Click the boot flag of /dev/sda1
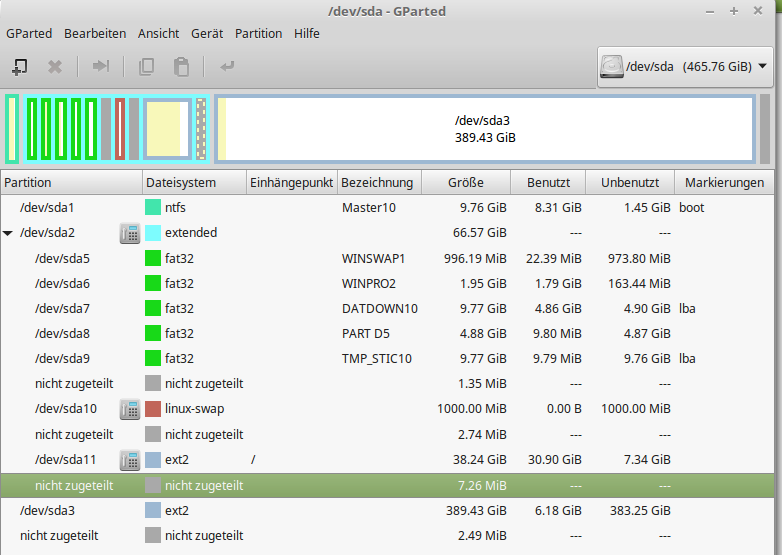 pos(691,207)
